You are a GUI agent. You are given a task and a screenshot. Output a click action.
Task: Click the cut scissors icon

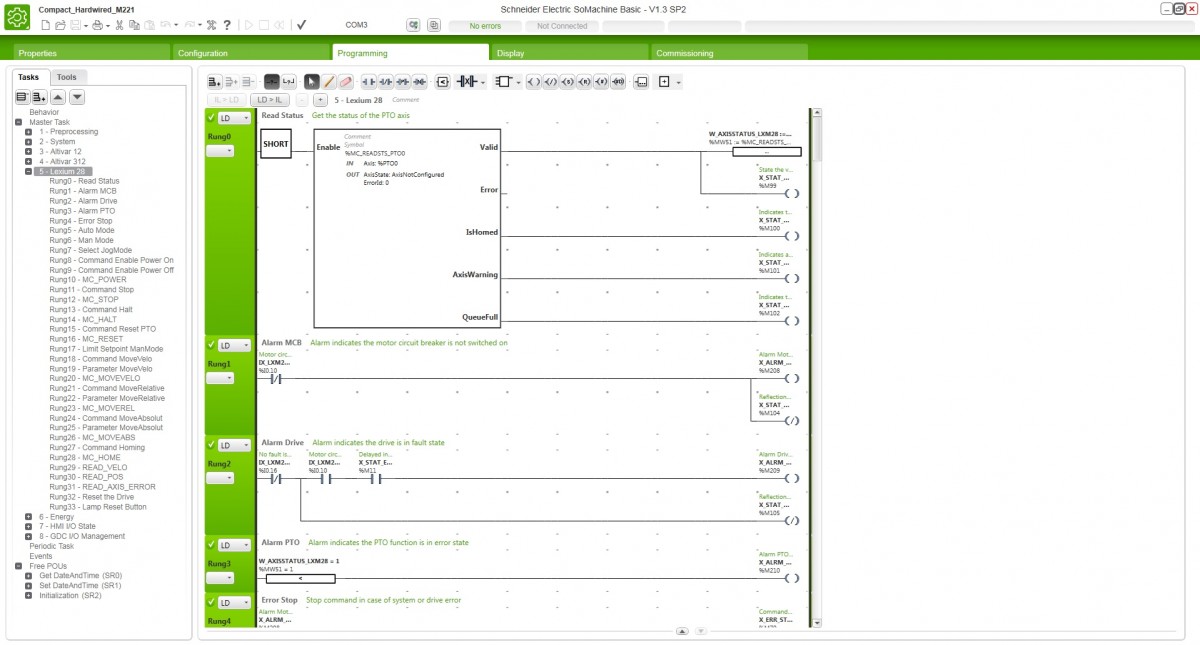point(119,24)
